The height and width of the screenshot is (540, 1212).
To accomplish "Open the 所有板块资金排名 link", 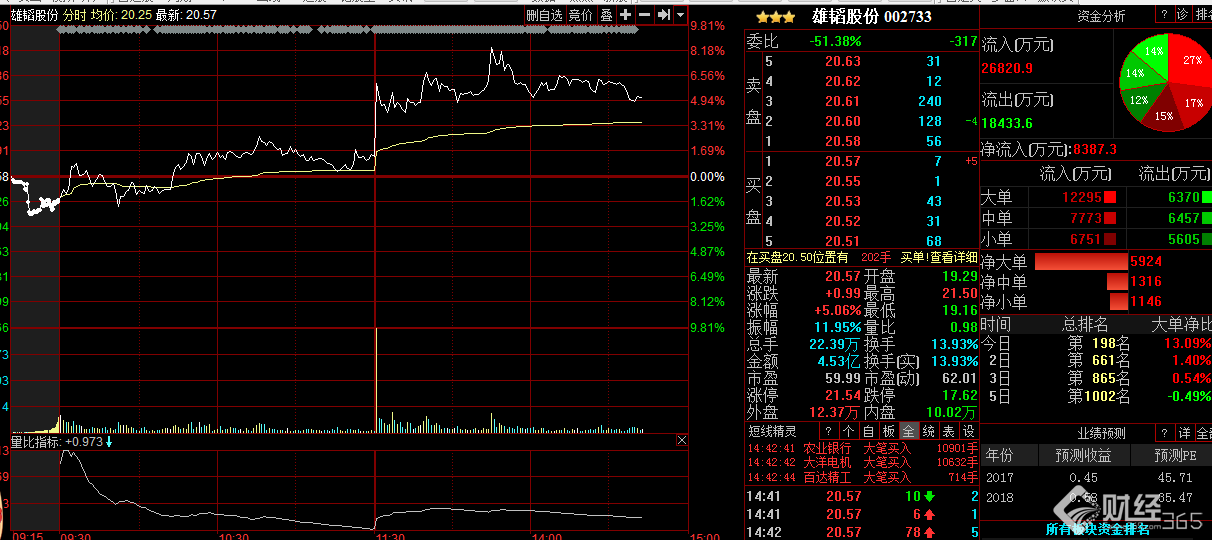I will [x=1097, y=529].
